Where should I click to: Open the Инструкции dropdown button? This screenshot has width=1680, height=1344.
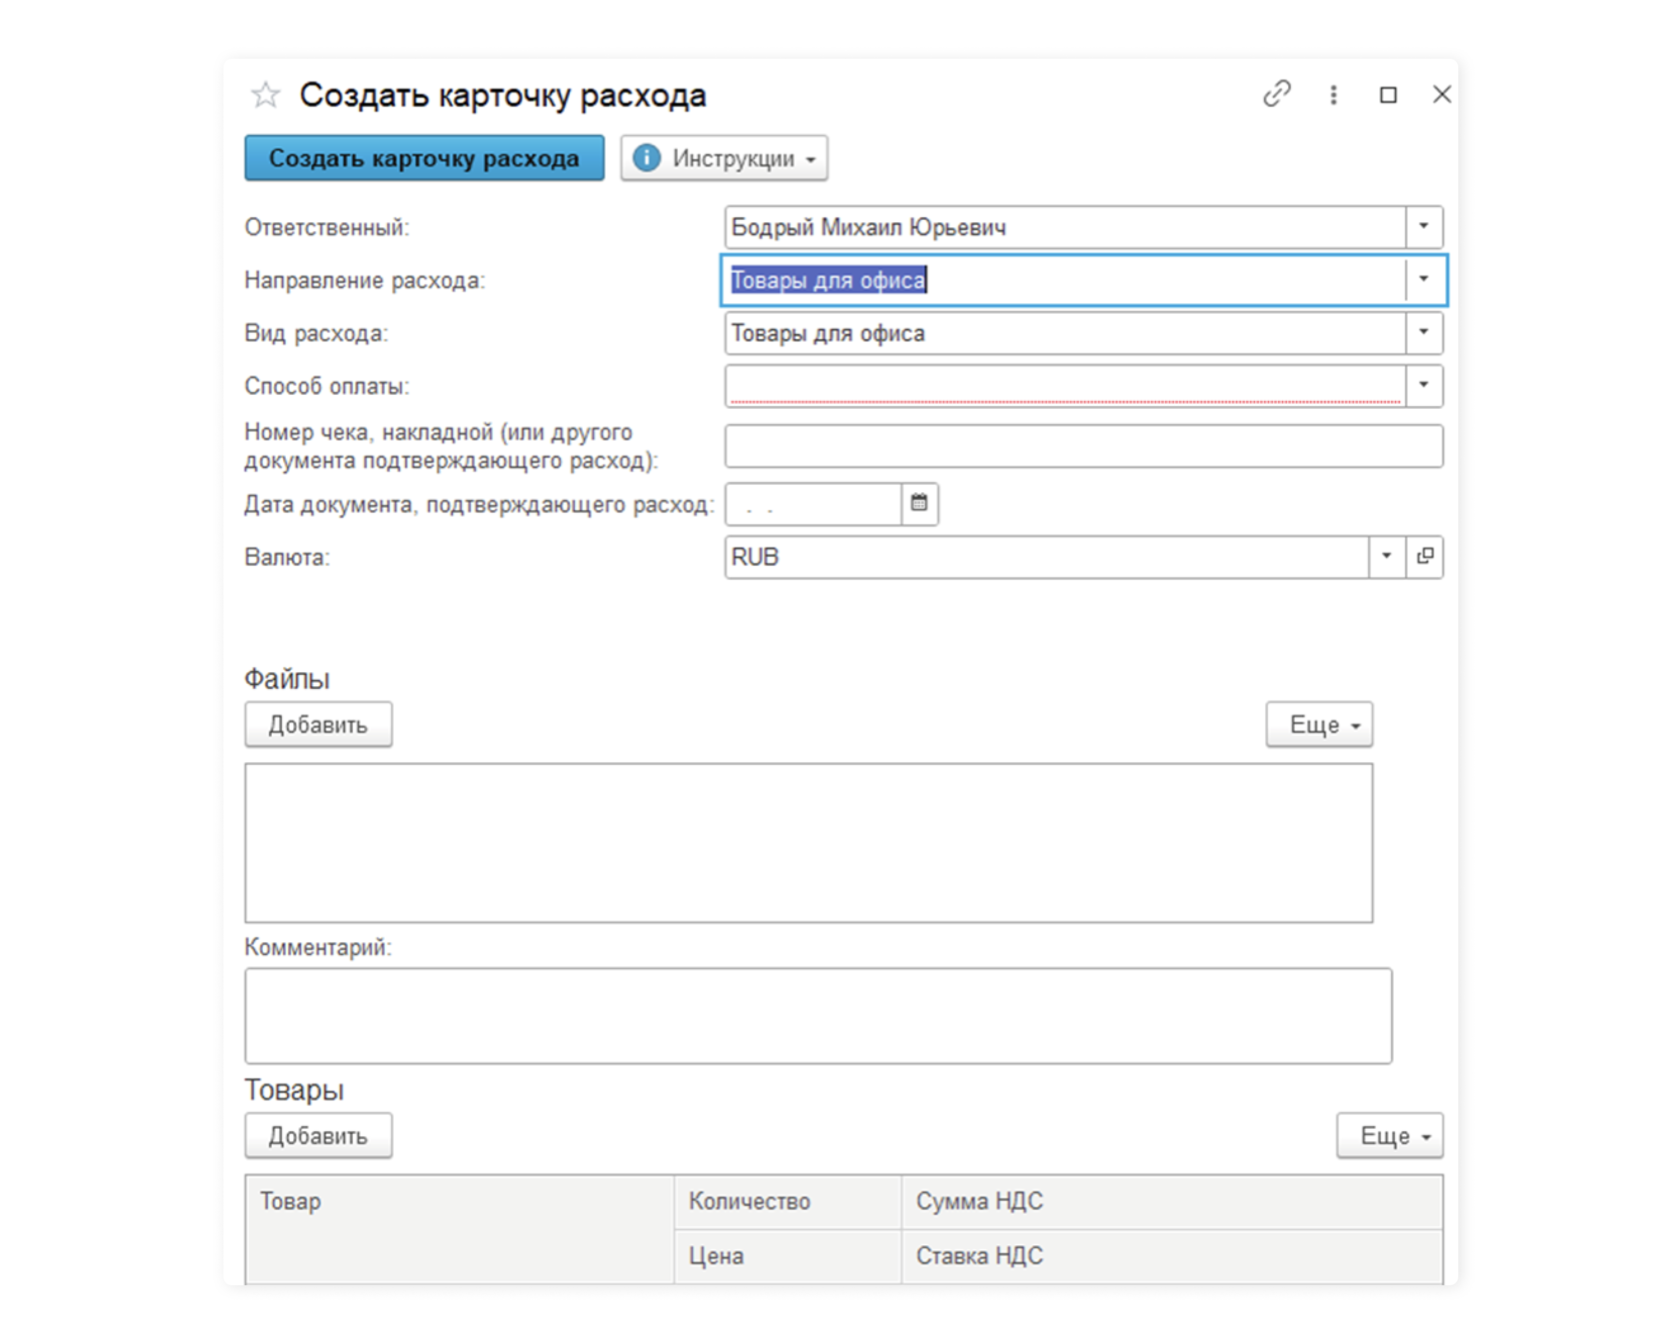click(x=724, y=158)
